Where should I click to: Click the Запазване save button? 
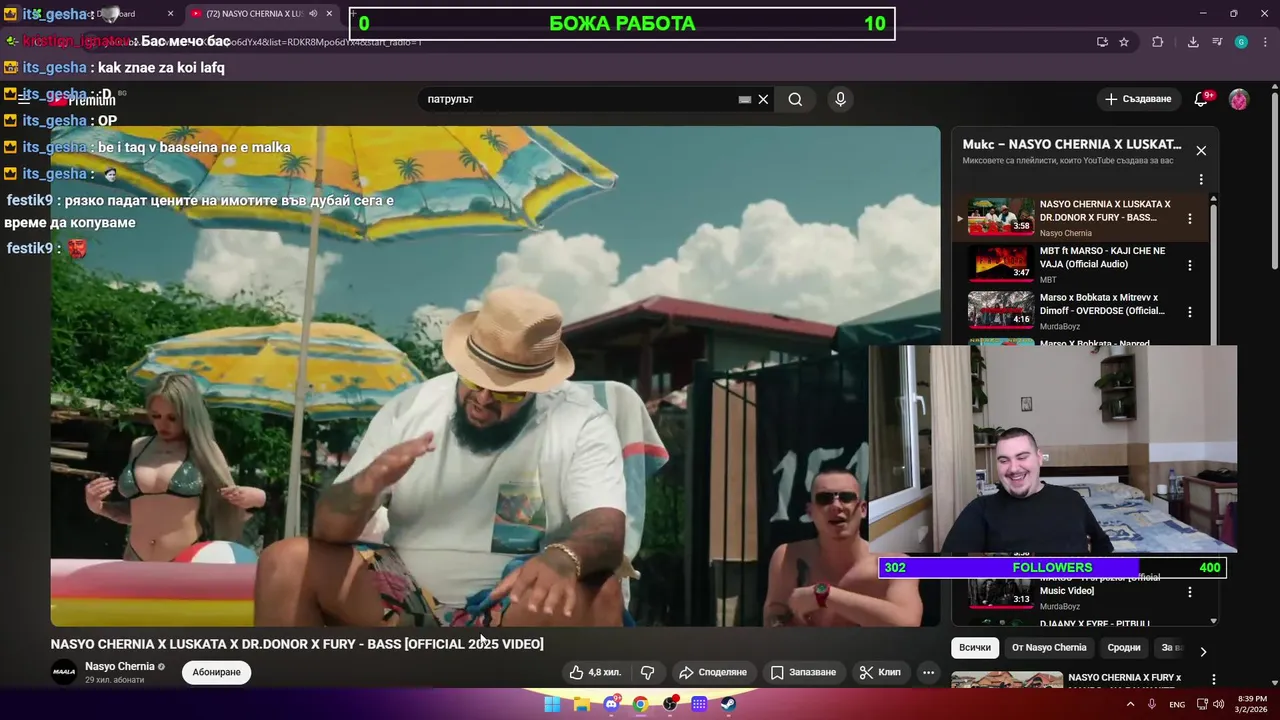point(804,672)
